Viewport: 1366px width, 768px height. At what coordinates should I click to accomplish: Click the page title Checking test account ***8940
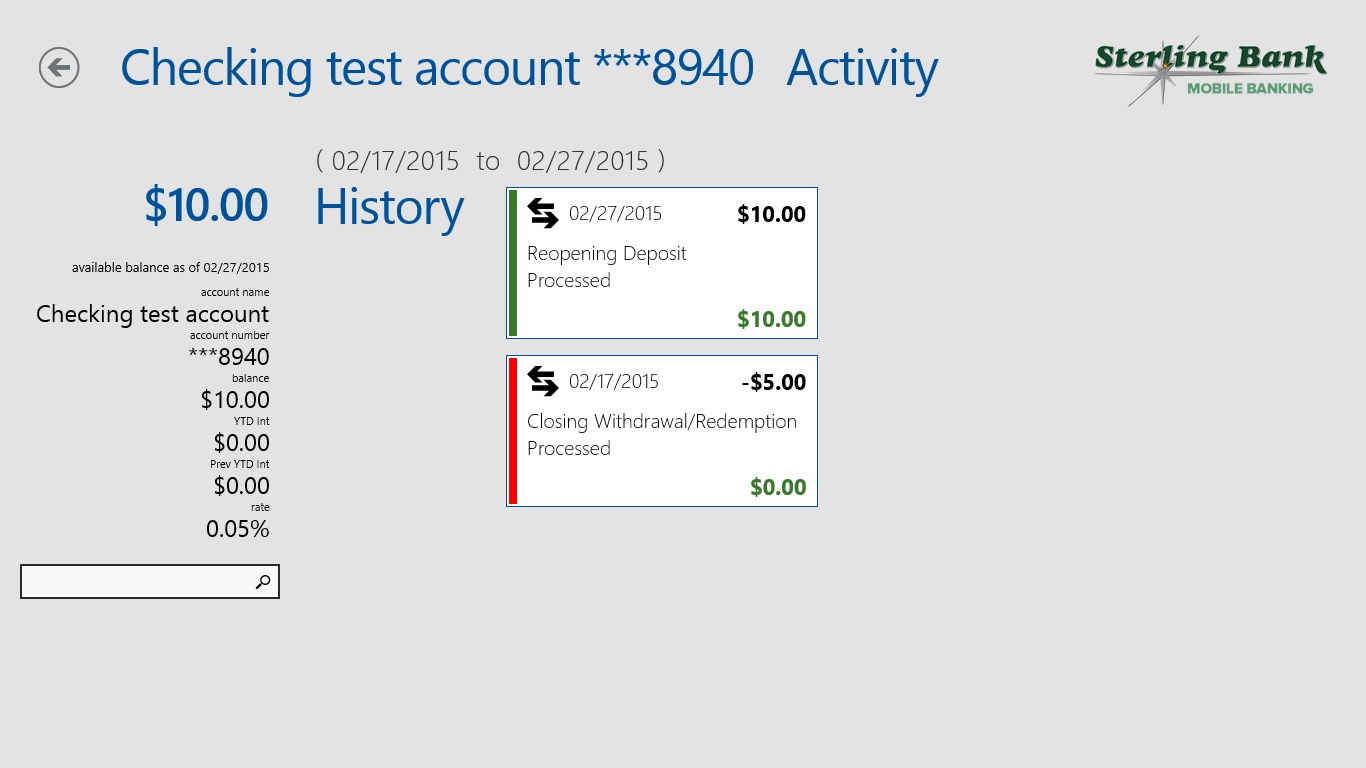[436, 68]
